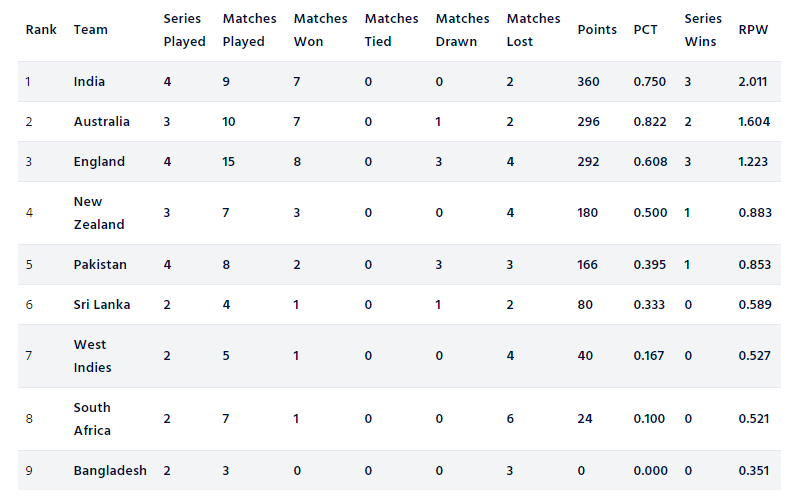Select the RPW column header

coord(753,30)
